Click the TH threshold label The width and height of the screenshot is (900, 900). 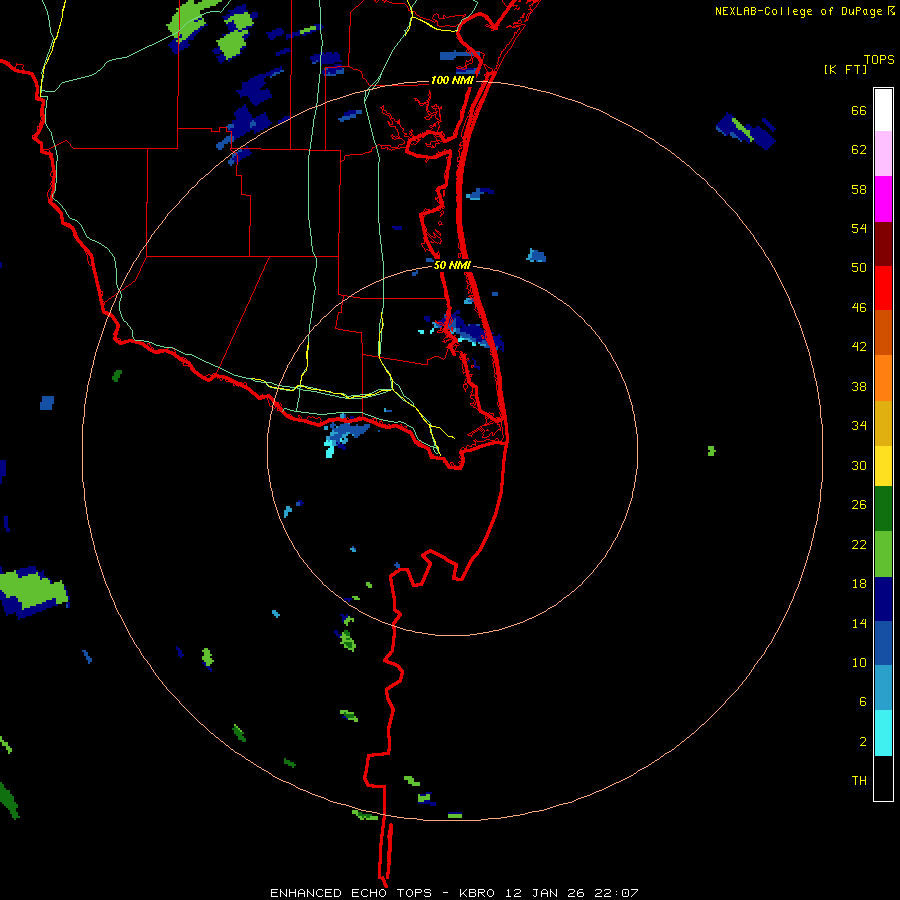pyautogui.click(x=859, y=781)
